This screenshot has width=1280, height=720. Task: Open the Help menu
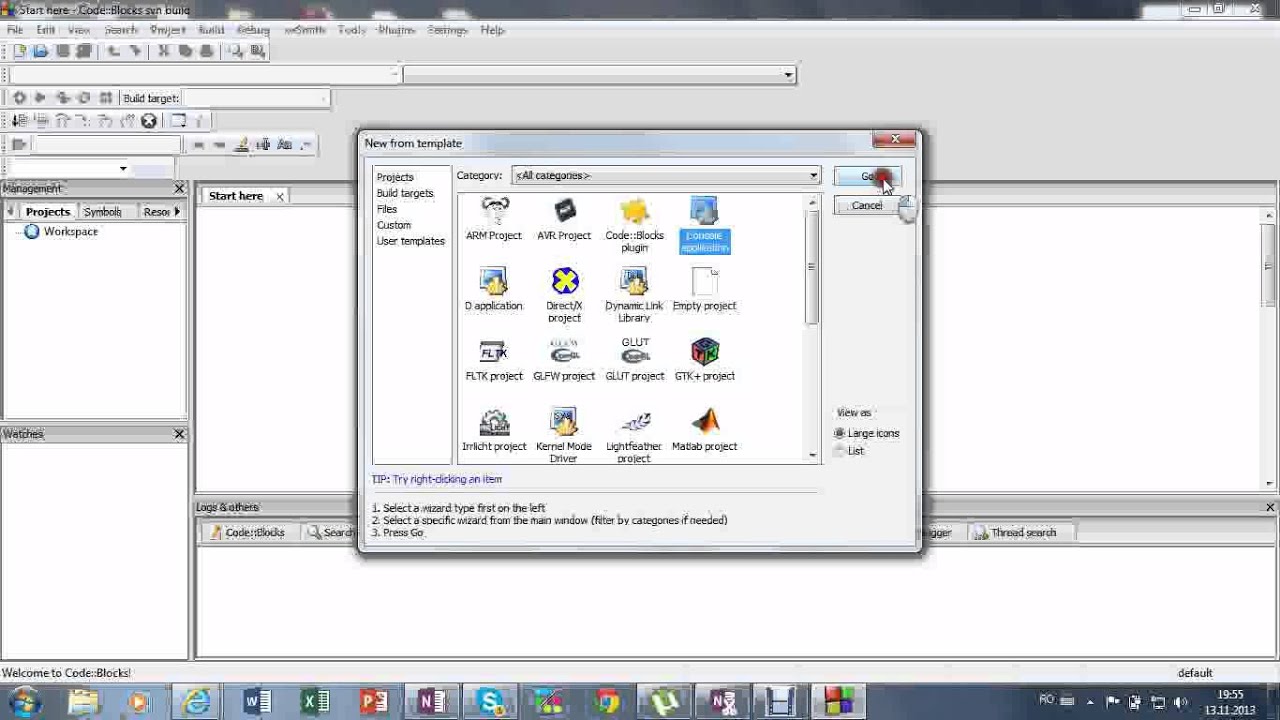[492, 30]
